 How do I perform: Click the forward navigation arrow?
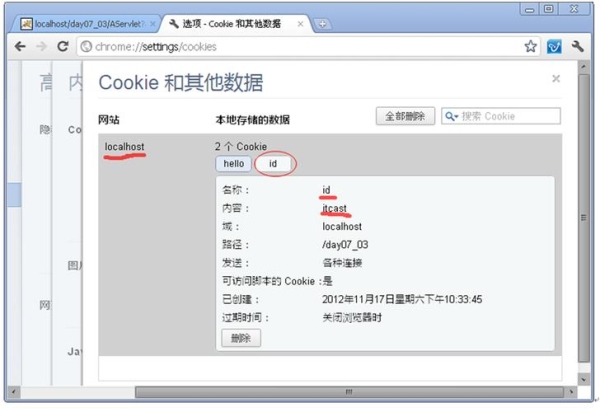click(x=41, y=46)
